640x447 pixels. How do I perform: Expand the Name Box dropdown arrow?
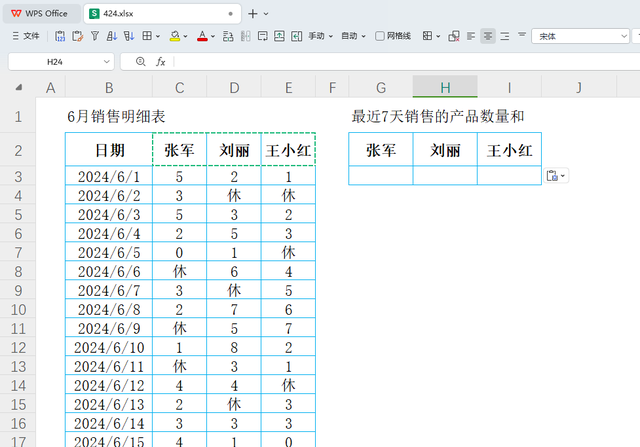[x=107, y=62]
